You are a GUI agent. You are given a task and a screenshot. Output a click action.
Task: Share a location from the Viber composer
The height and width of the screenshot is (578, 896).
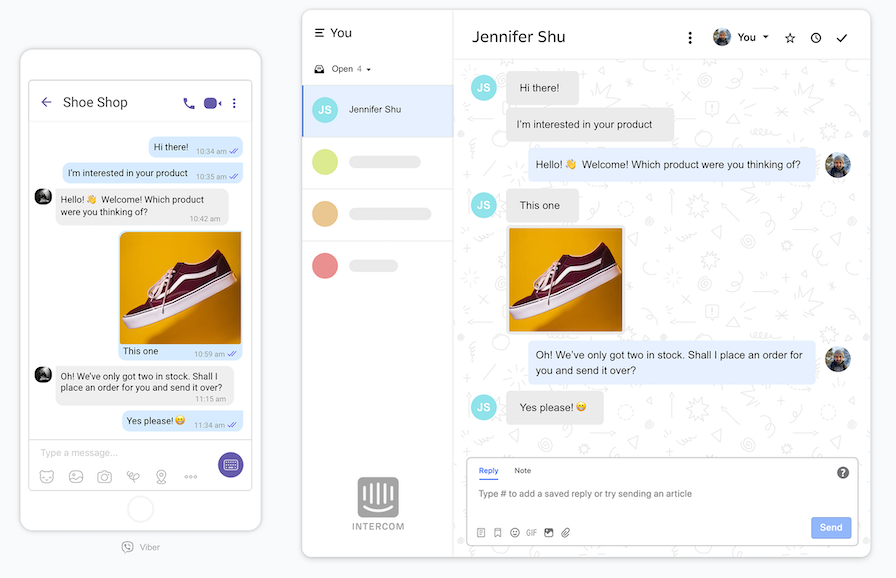click(161, 477)
